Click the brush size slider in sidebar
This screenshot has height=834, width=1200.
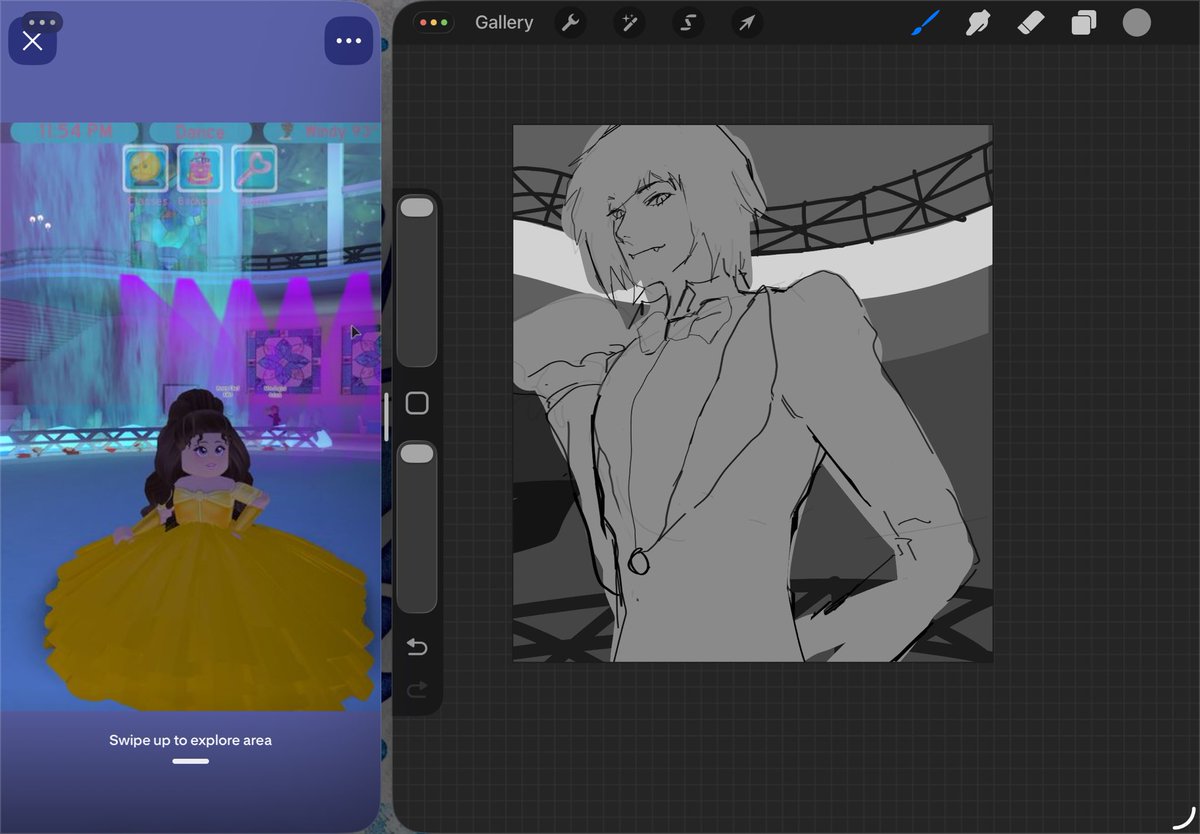(417, 282)
